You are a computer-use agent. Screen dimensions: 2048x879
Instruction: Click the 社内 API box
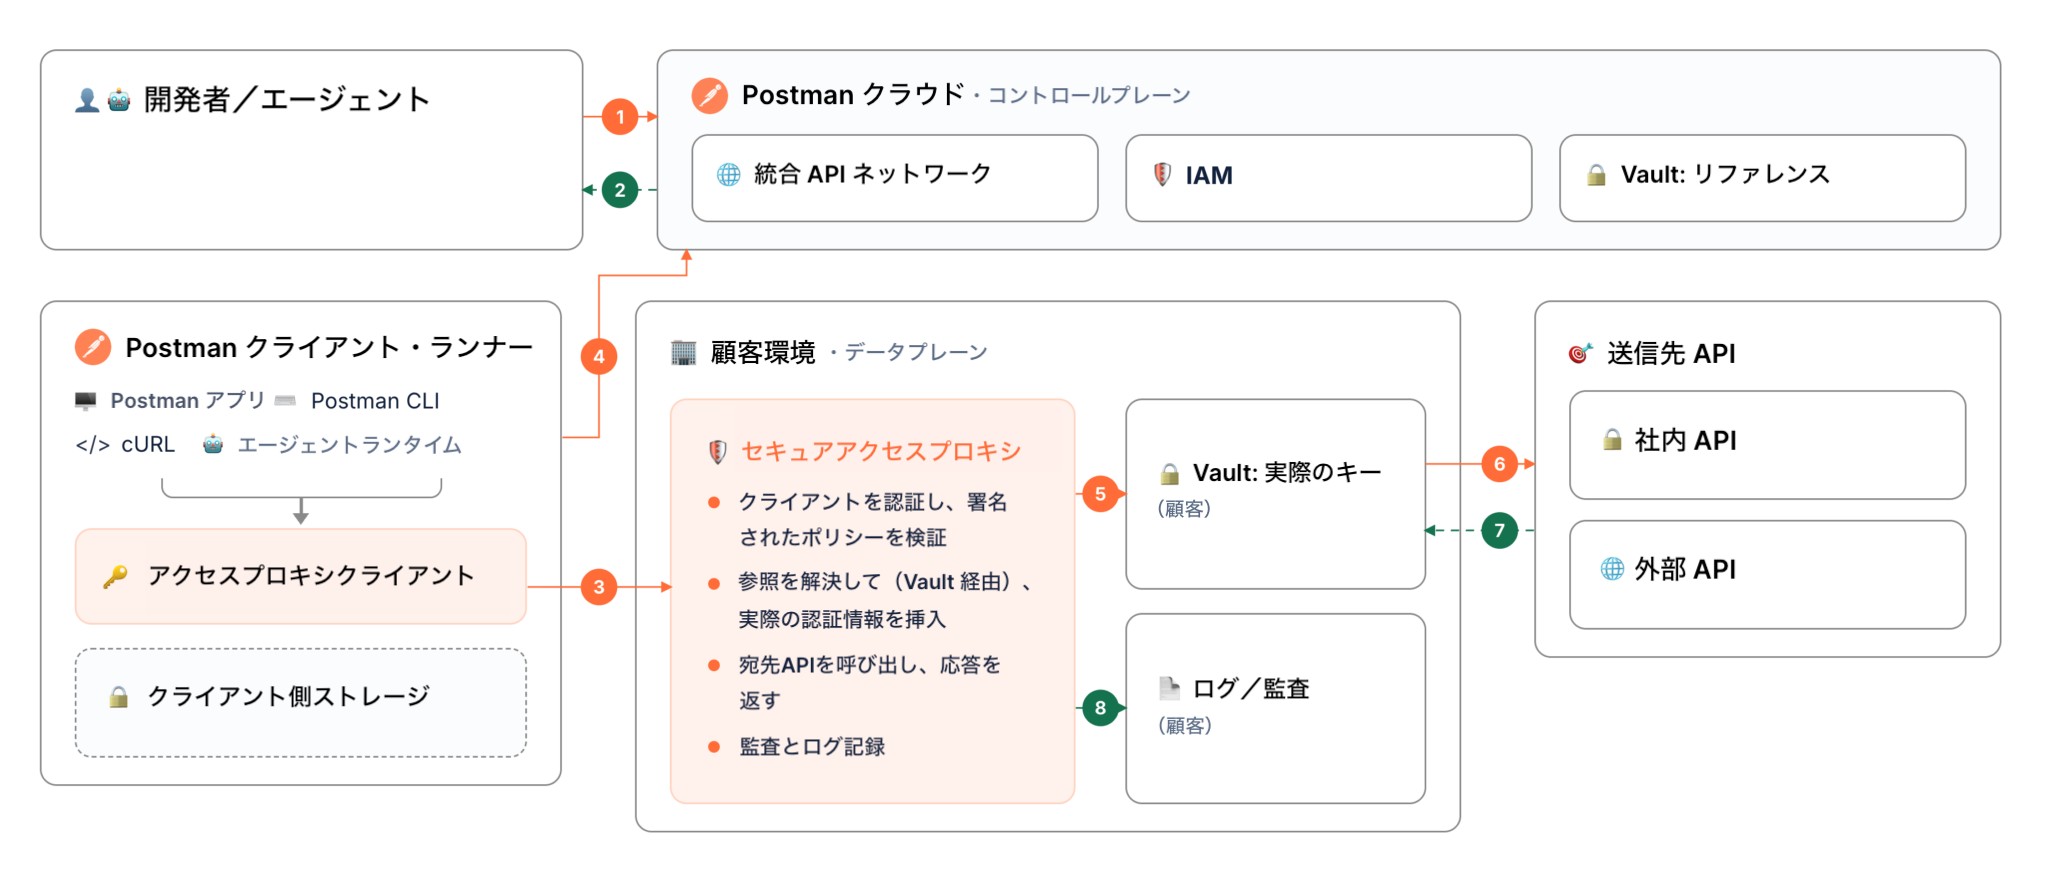[x=1767, y=445]
